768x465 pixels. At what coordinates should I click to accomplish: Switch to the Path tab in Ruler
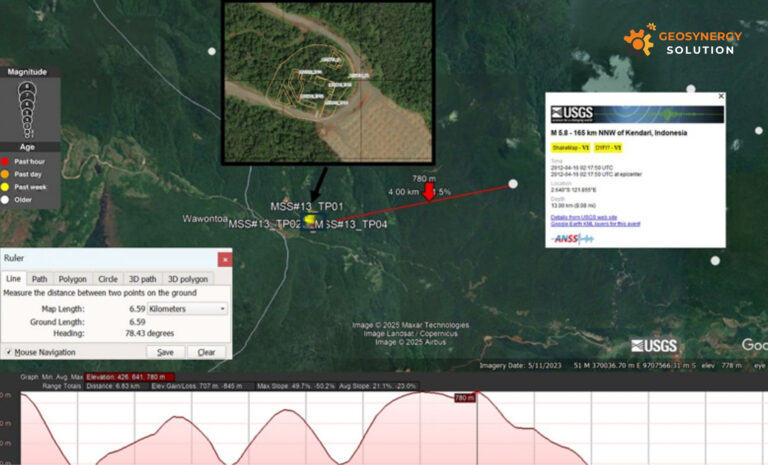click(39, 279)
